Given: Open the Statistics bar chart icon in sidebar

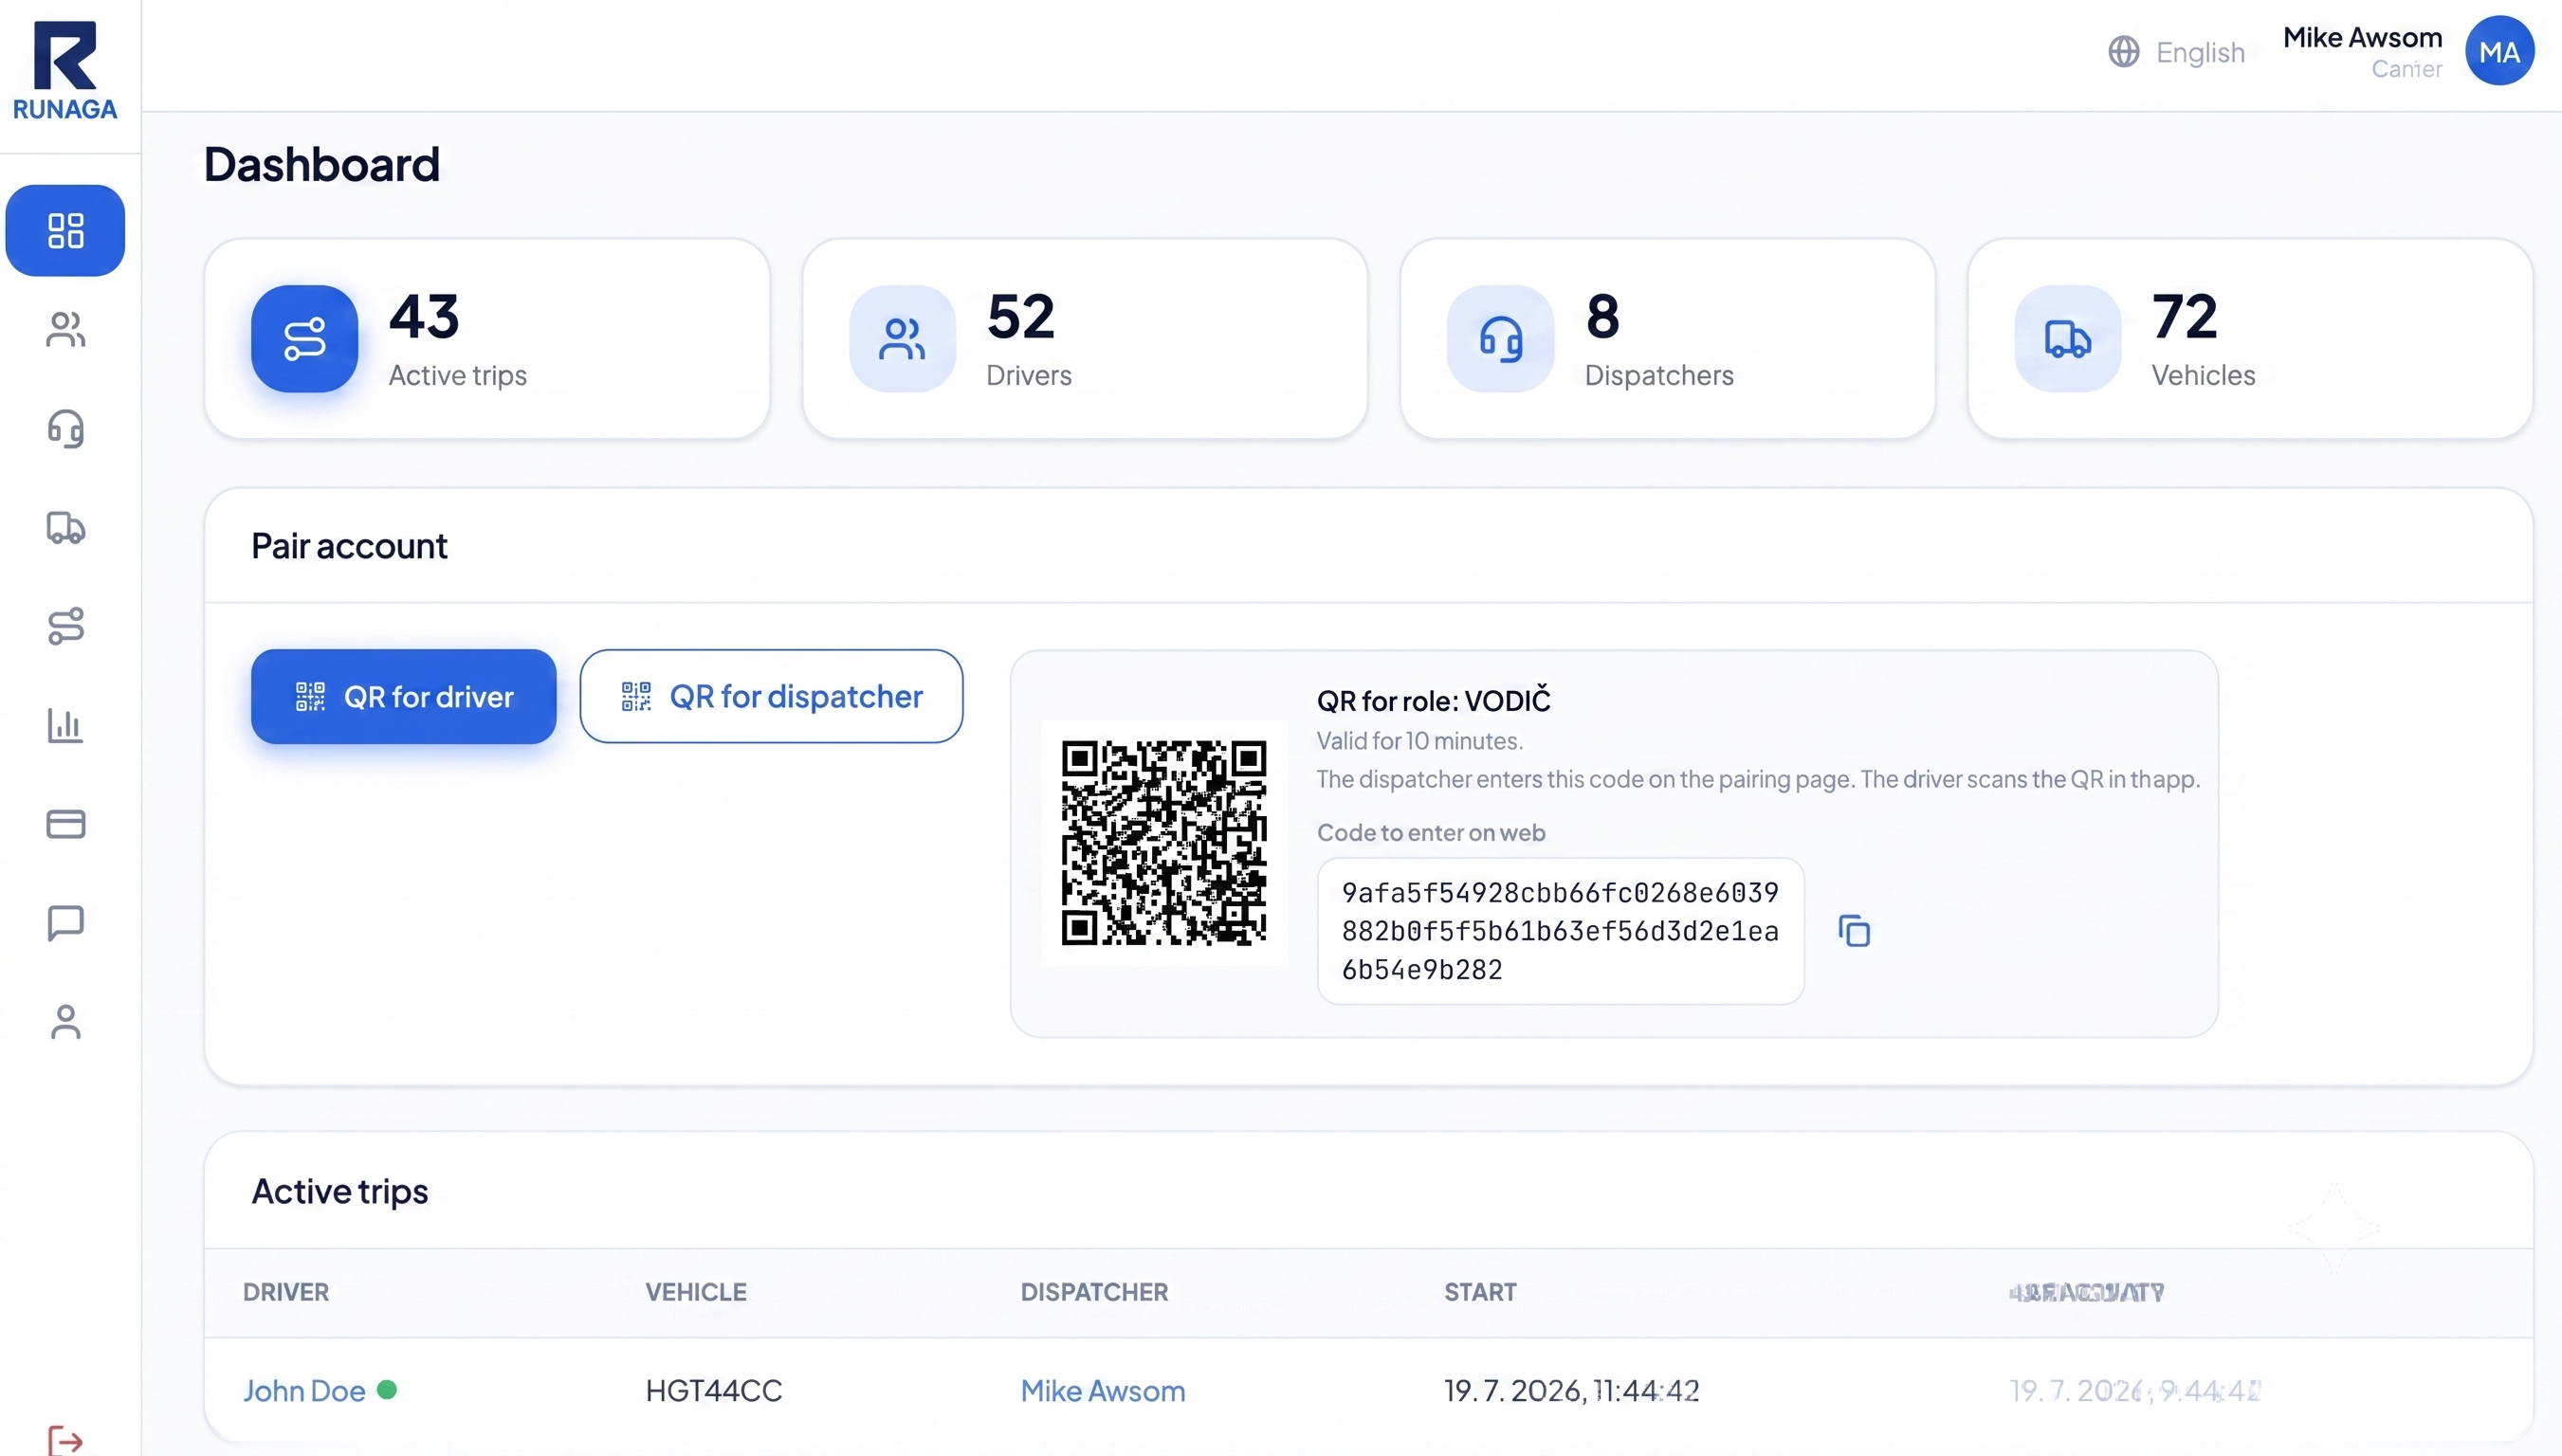Looking at the screenshot, I should [x=66, y=725].
